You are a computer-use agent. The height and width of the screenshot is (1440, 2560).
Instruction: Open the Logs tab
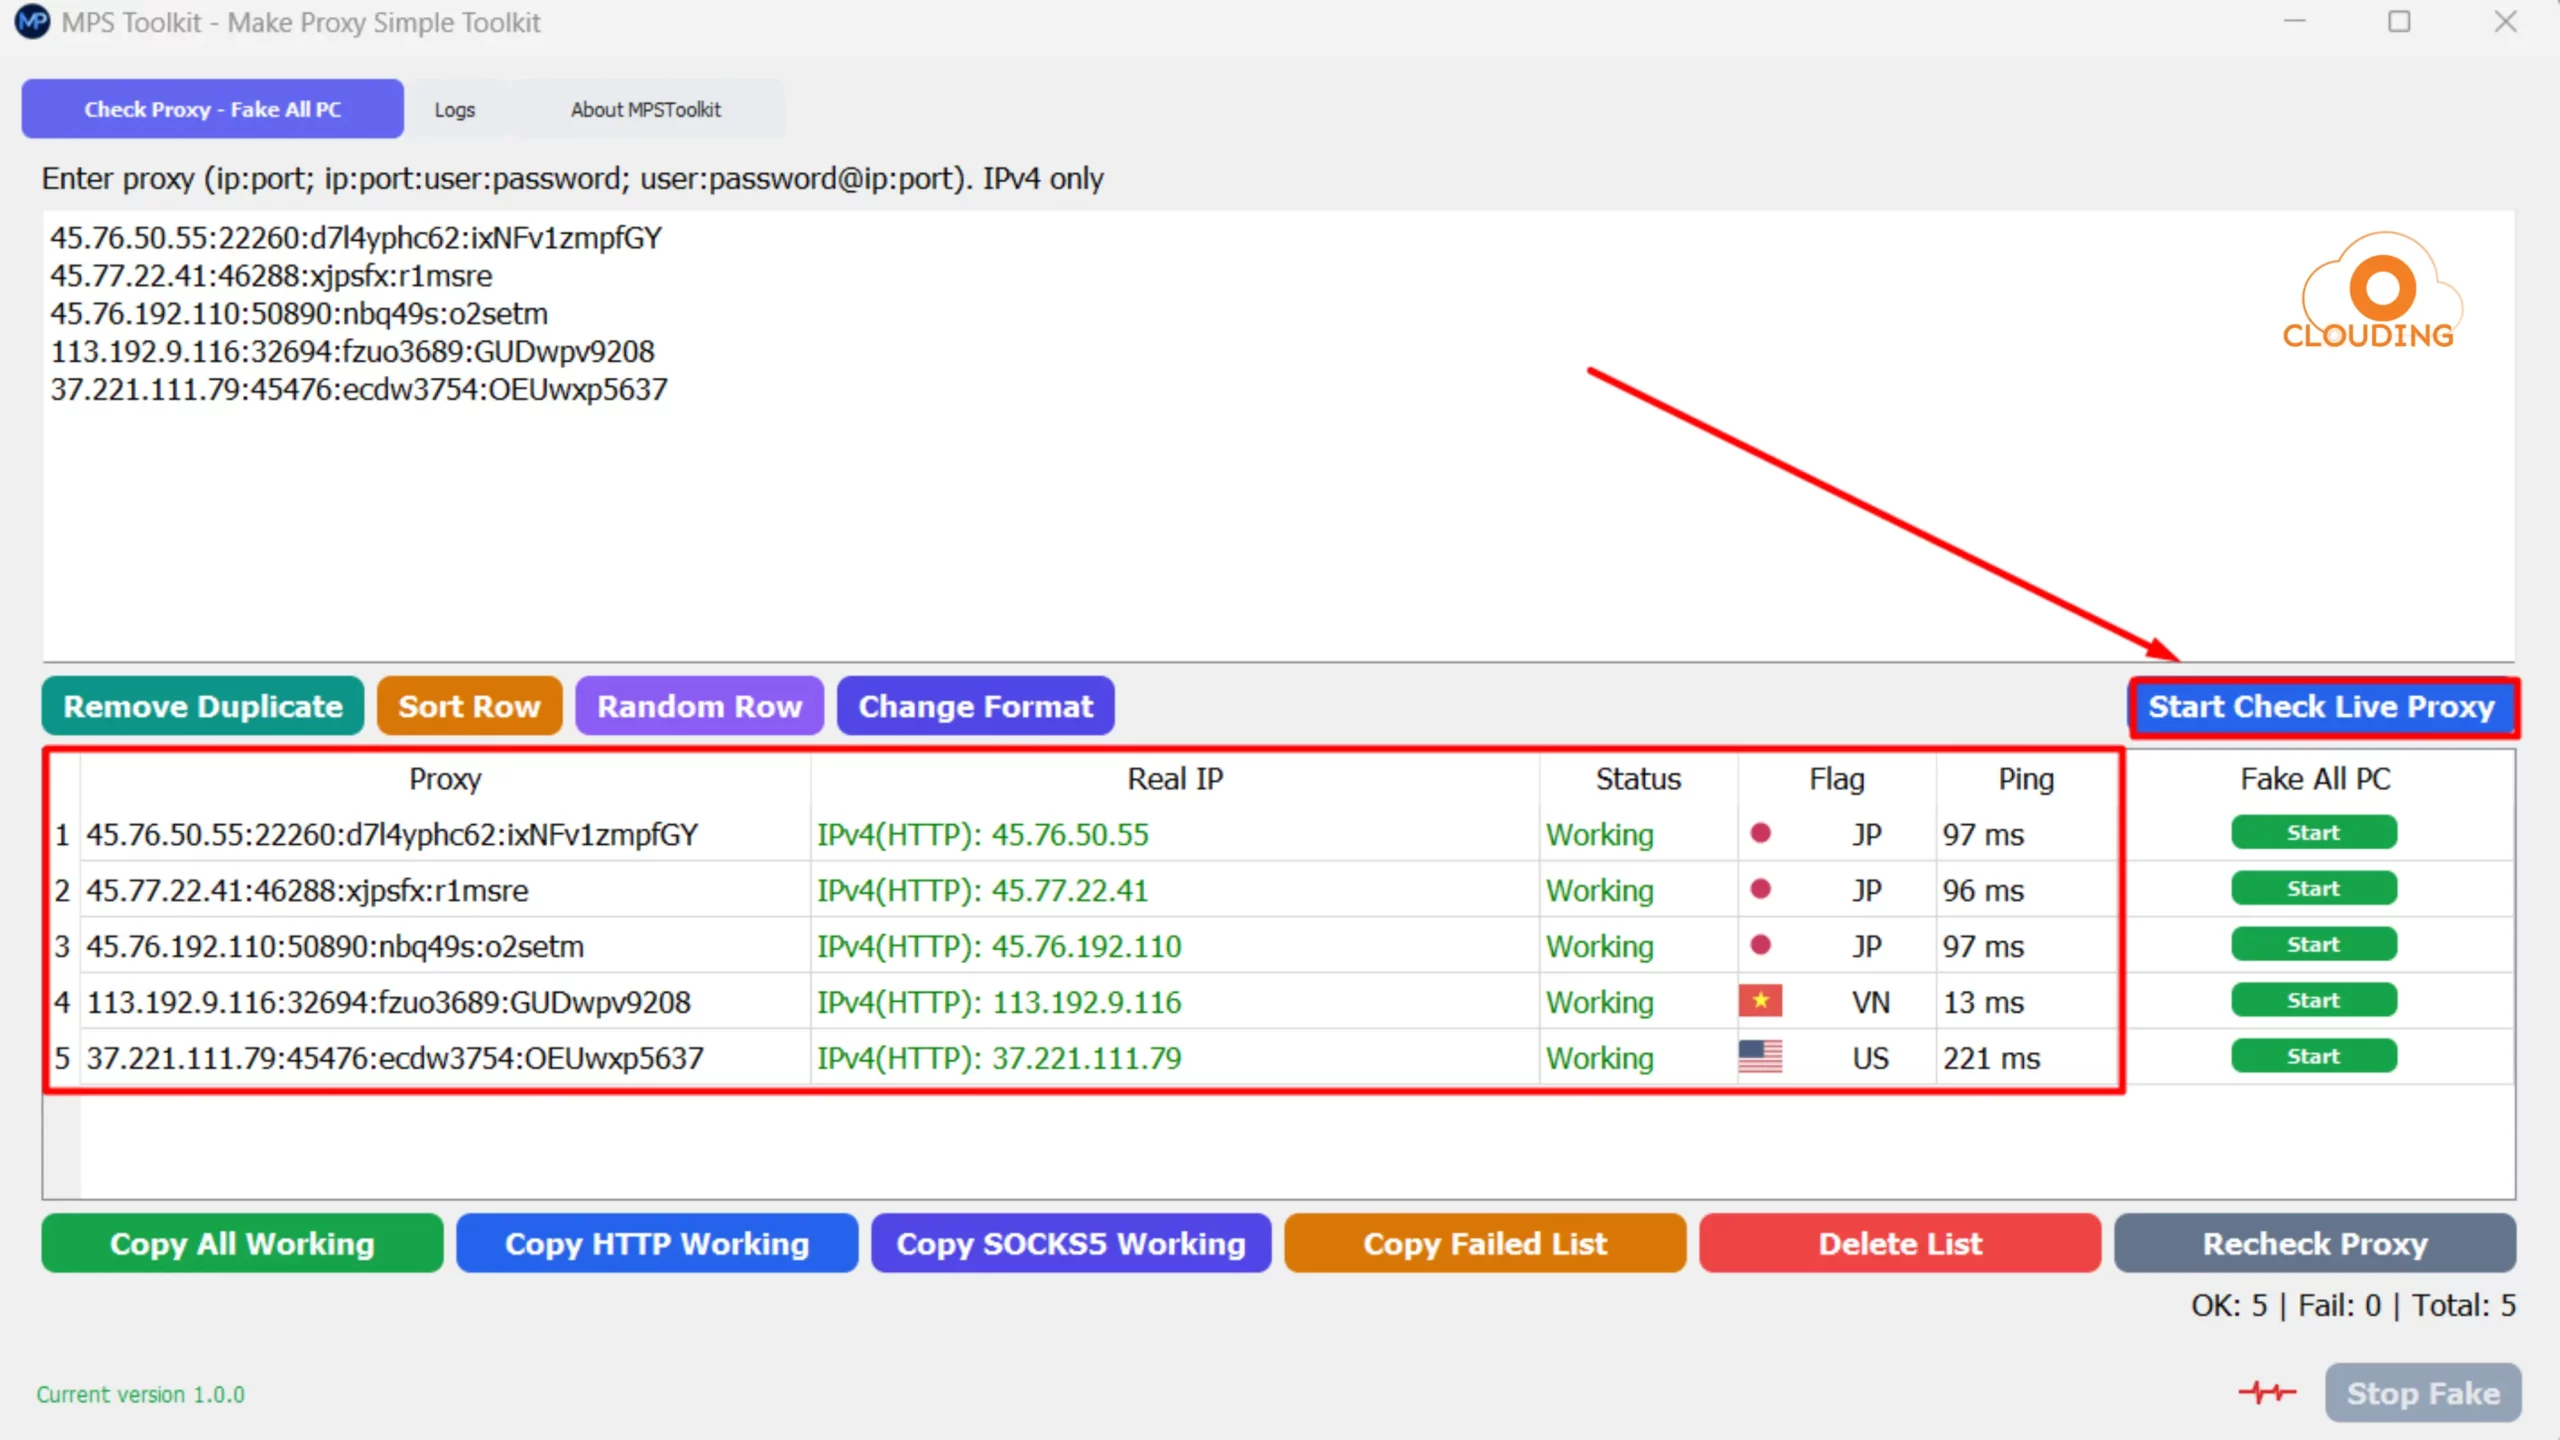[454, 109]
